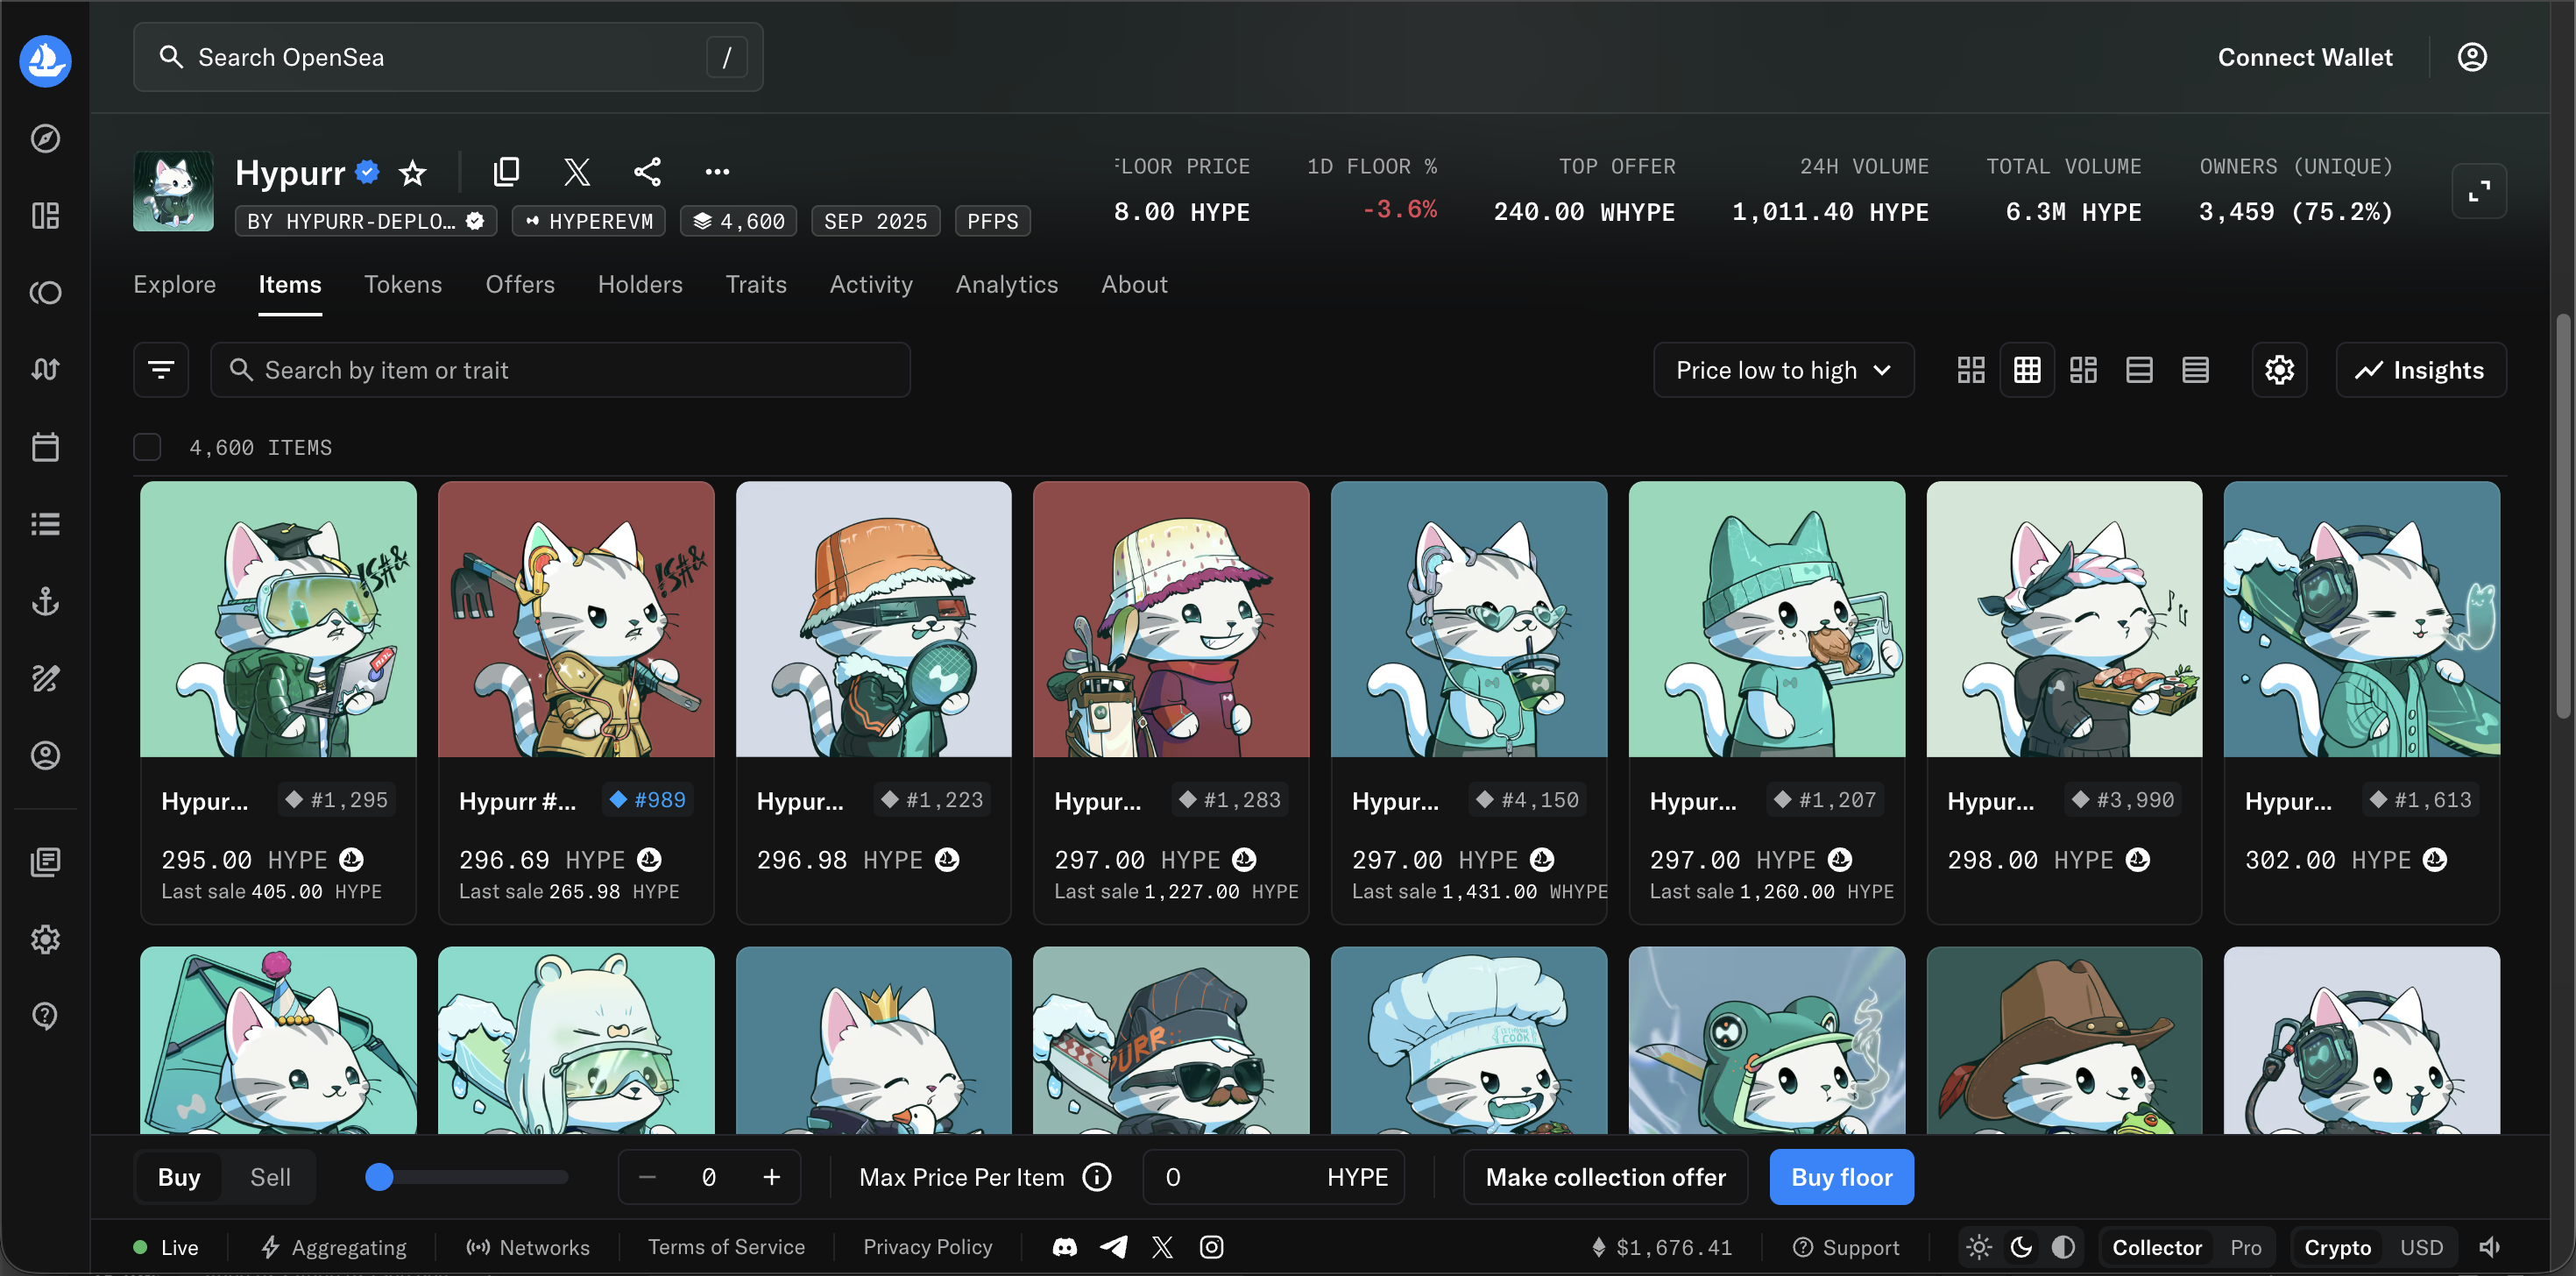Open items display settings gear
The height and width of the screenshot is (1276, 2576).
tap(2279, 370)
